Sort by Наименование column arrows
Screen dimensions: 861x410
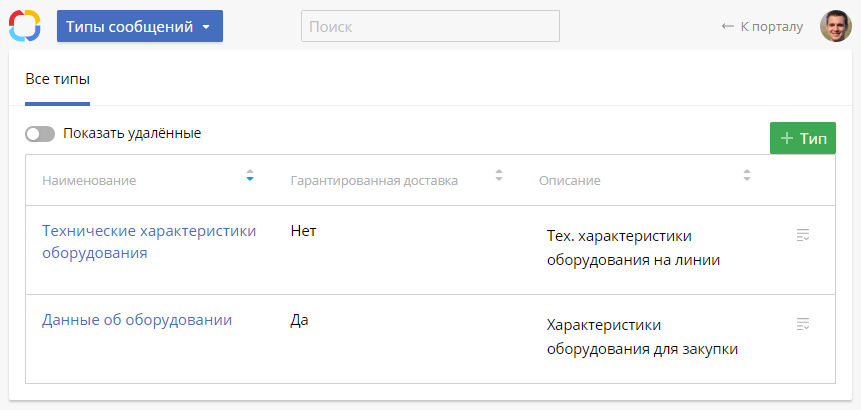coord(250,175)
